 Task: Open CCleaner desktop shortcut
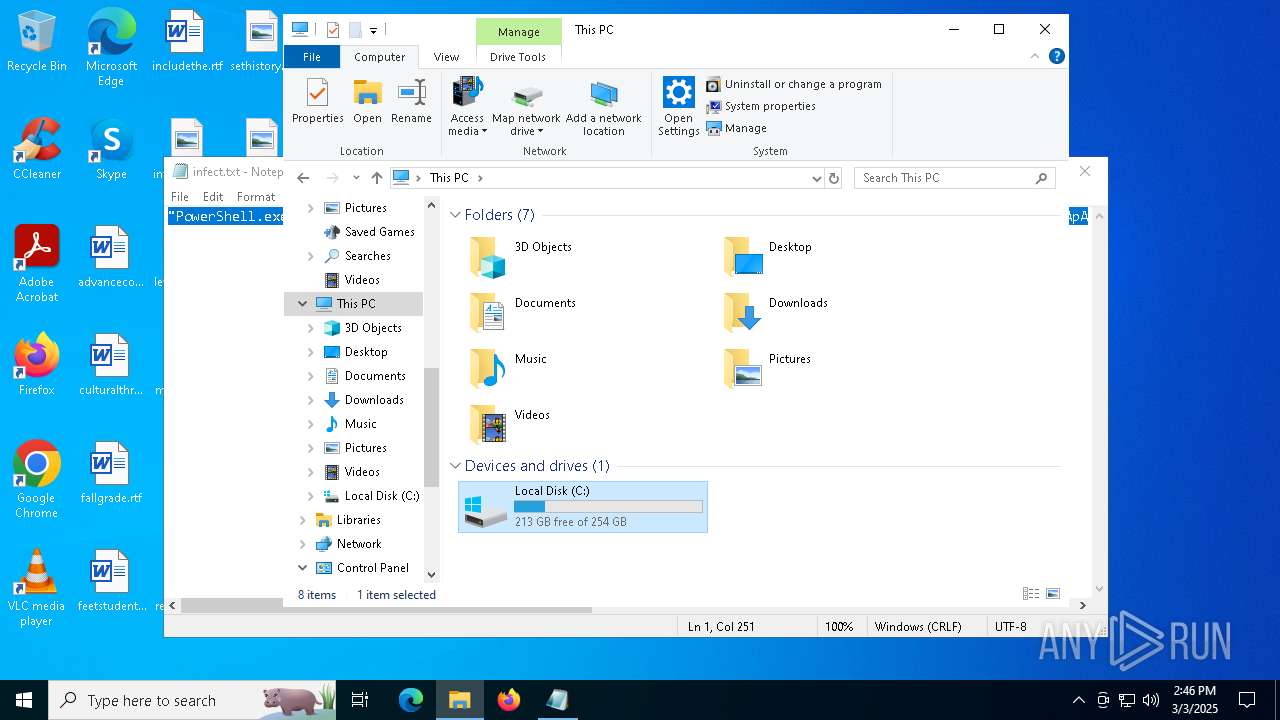(x=37, y=150)
